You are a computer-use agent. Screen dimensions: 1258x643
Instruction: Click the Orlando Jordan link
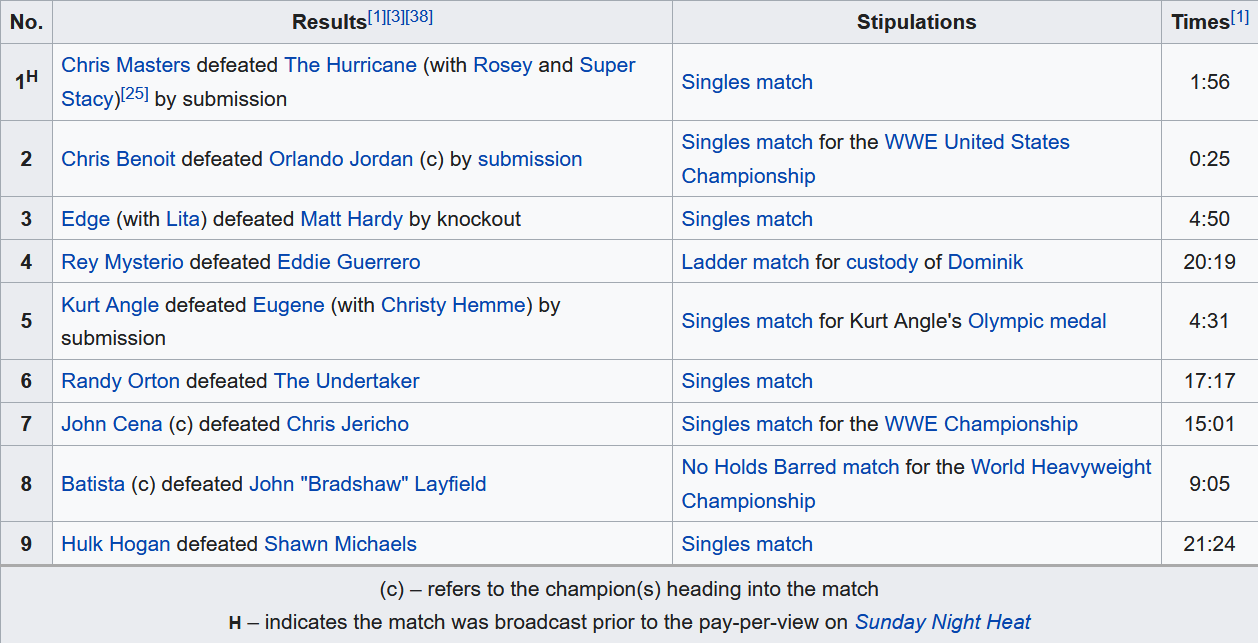(x=340, y=159)
